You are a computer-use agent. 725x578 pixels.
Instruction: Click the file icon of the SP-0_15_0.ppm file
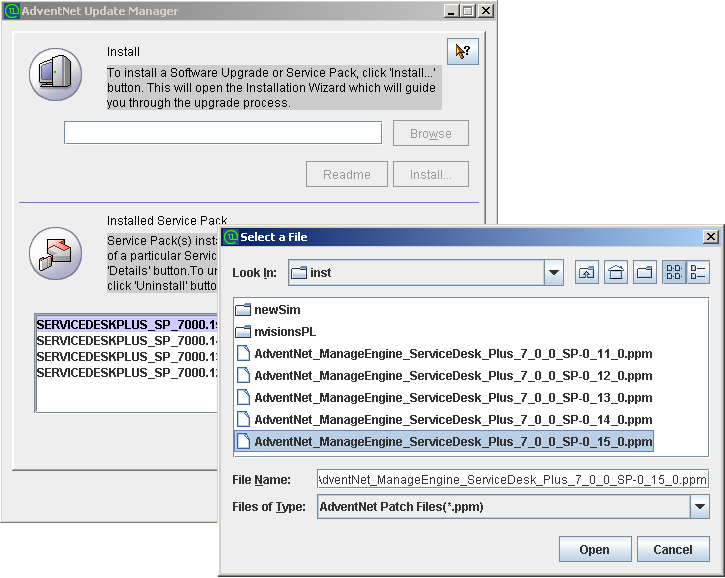click(243, 441)
